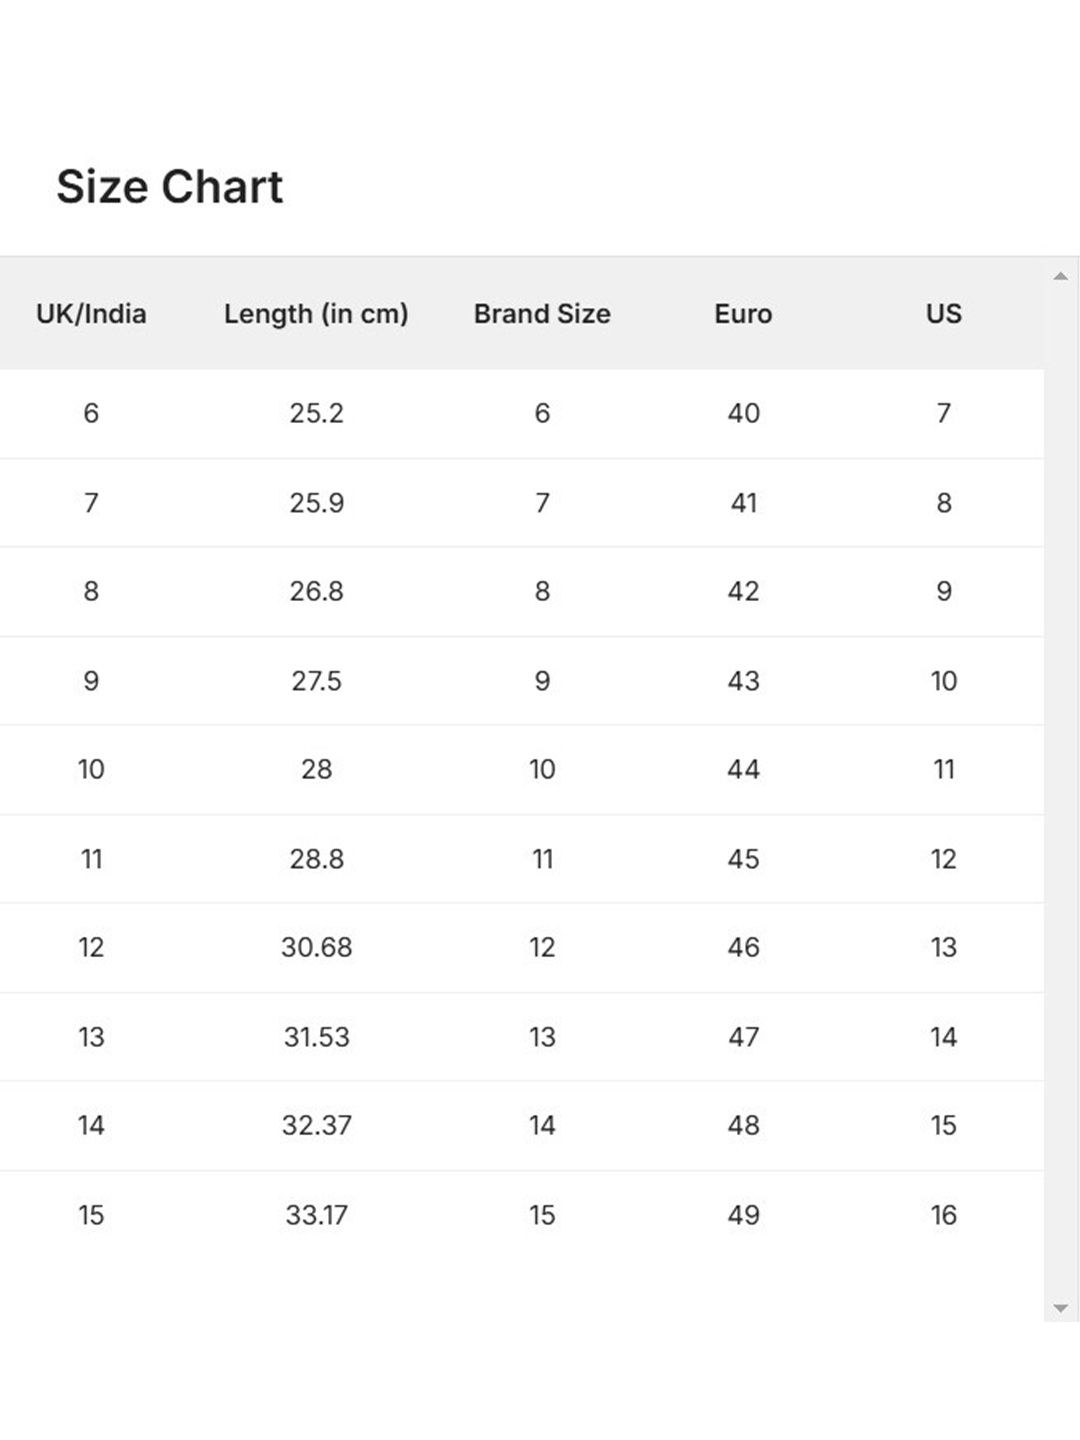Click the 28.8 length value
This screenshot has height=1440, width=1080.
[316, 859]
